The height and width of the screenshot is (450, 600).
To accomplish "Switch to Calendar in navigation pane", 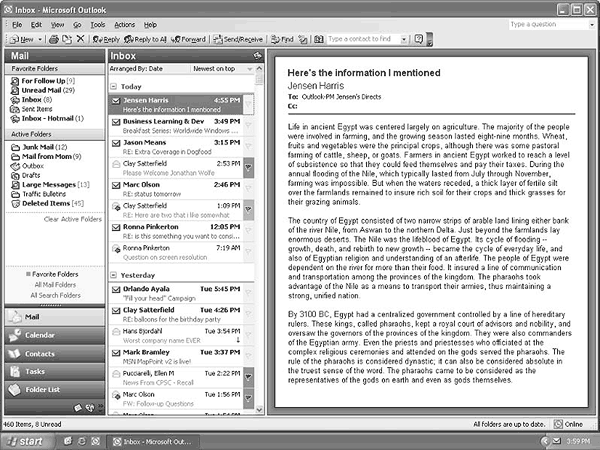I will coord(54,335).
